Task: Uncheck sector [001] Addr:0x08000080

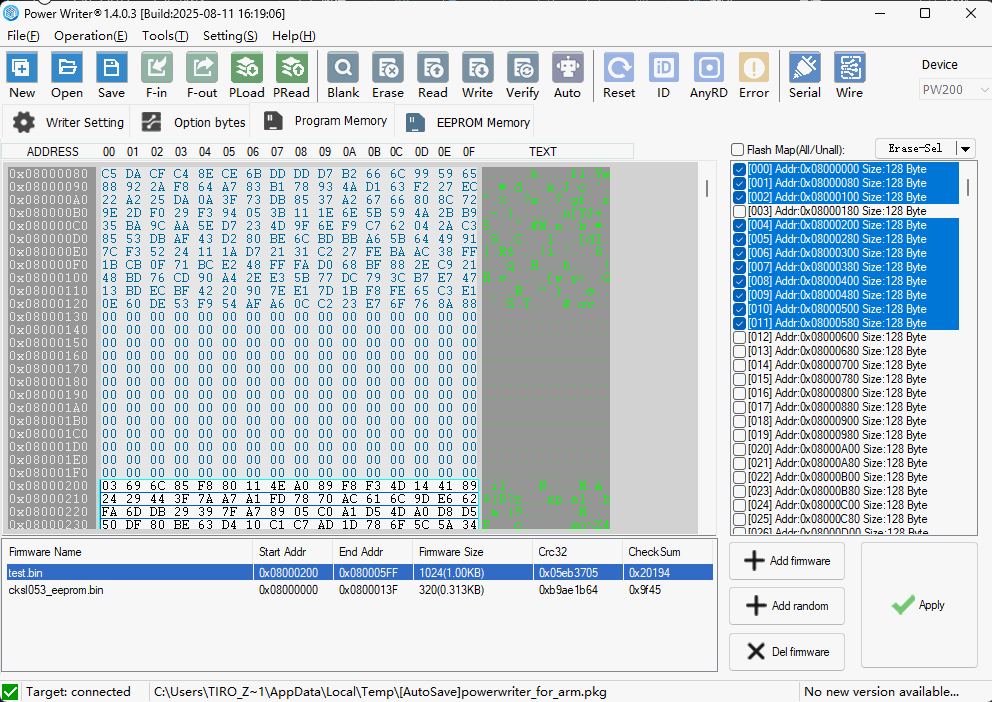Action: pos(739,183)
